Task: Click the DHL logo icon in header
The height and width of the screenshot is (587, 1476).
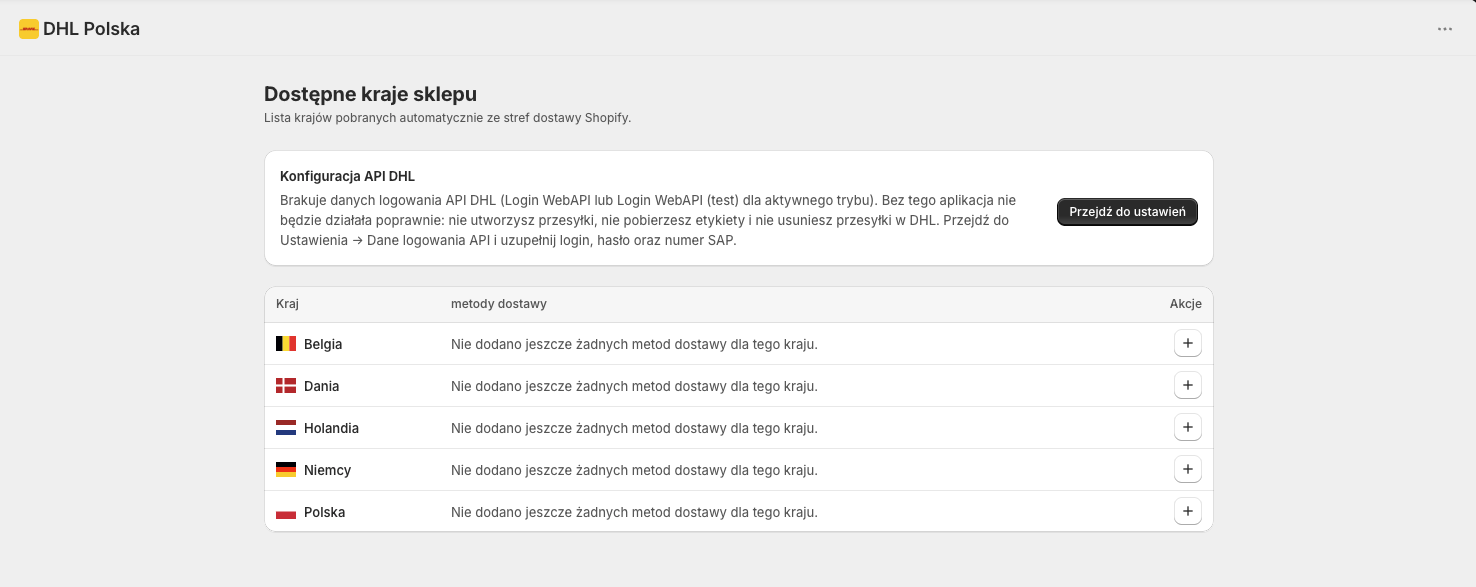Action: tap(29, 29)
